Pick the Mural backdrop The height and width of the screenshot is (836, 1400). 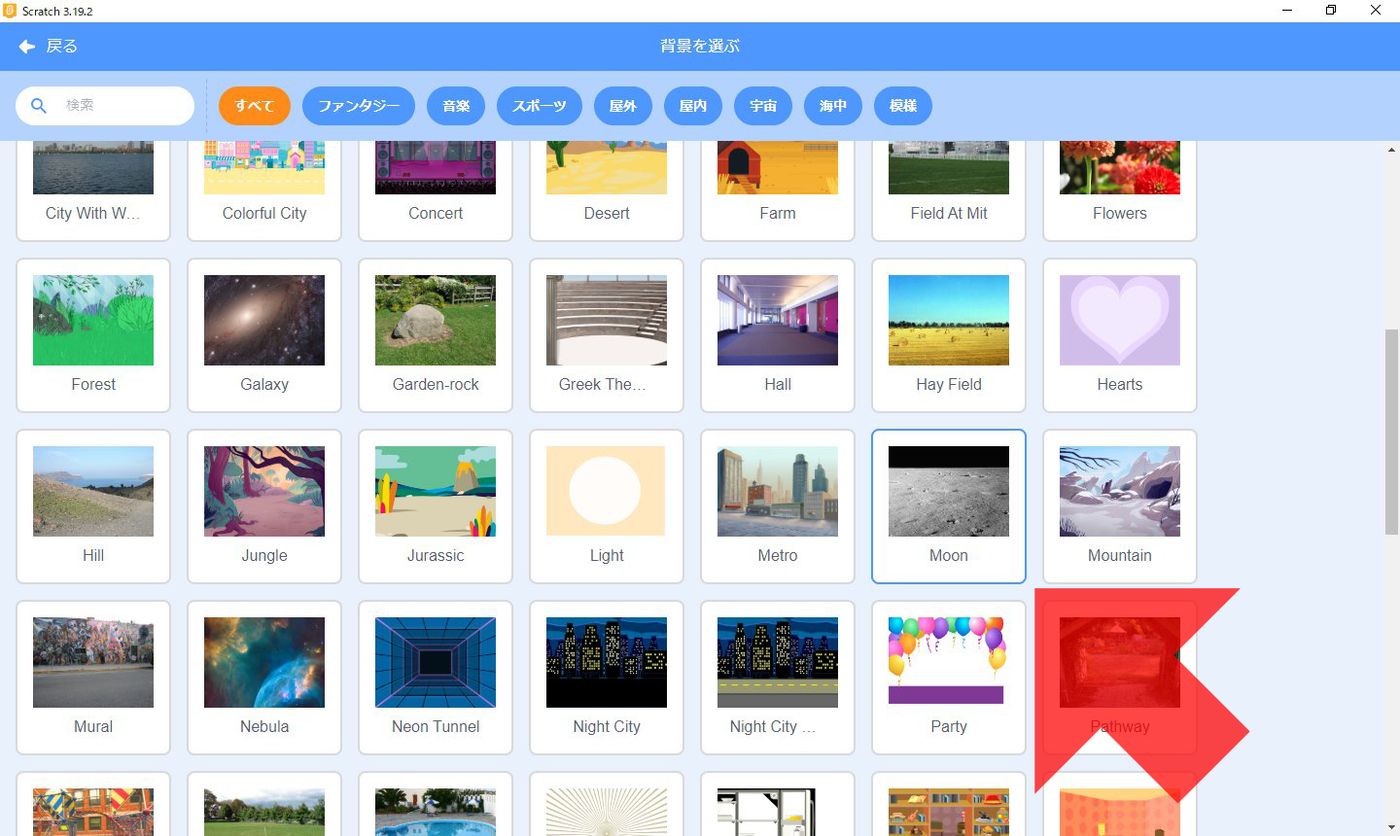pos(93,677)
